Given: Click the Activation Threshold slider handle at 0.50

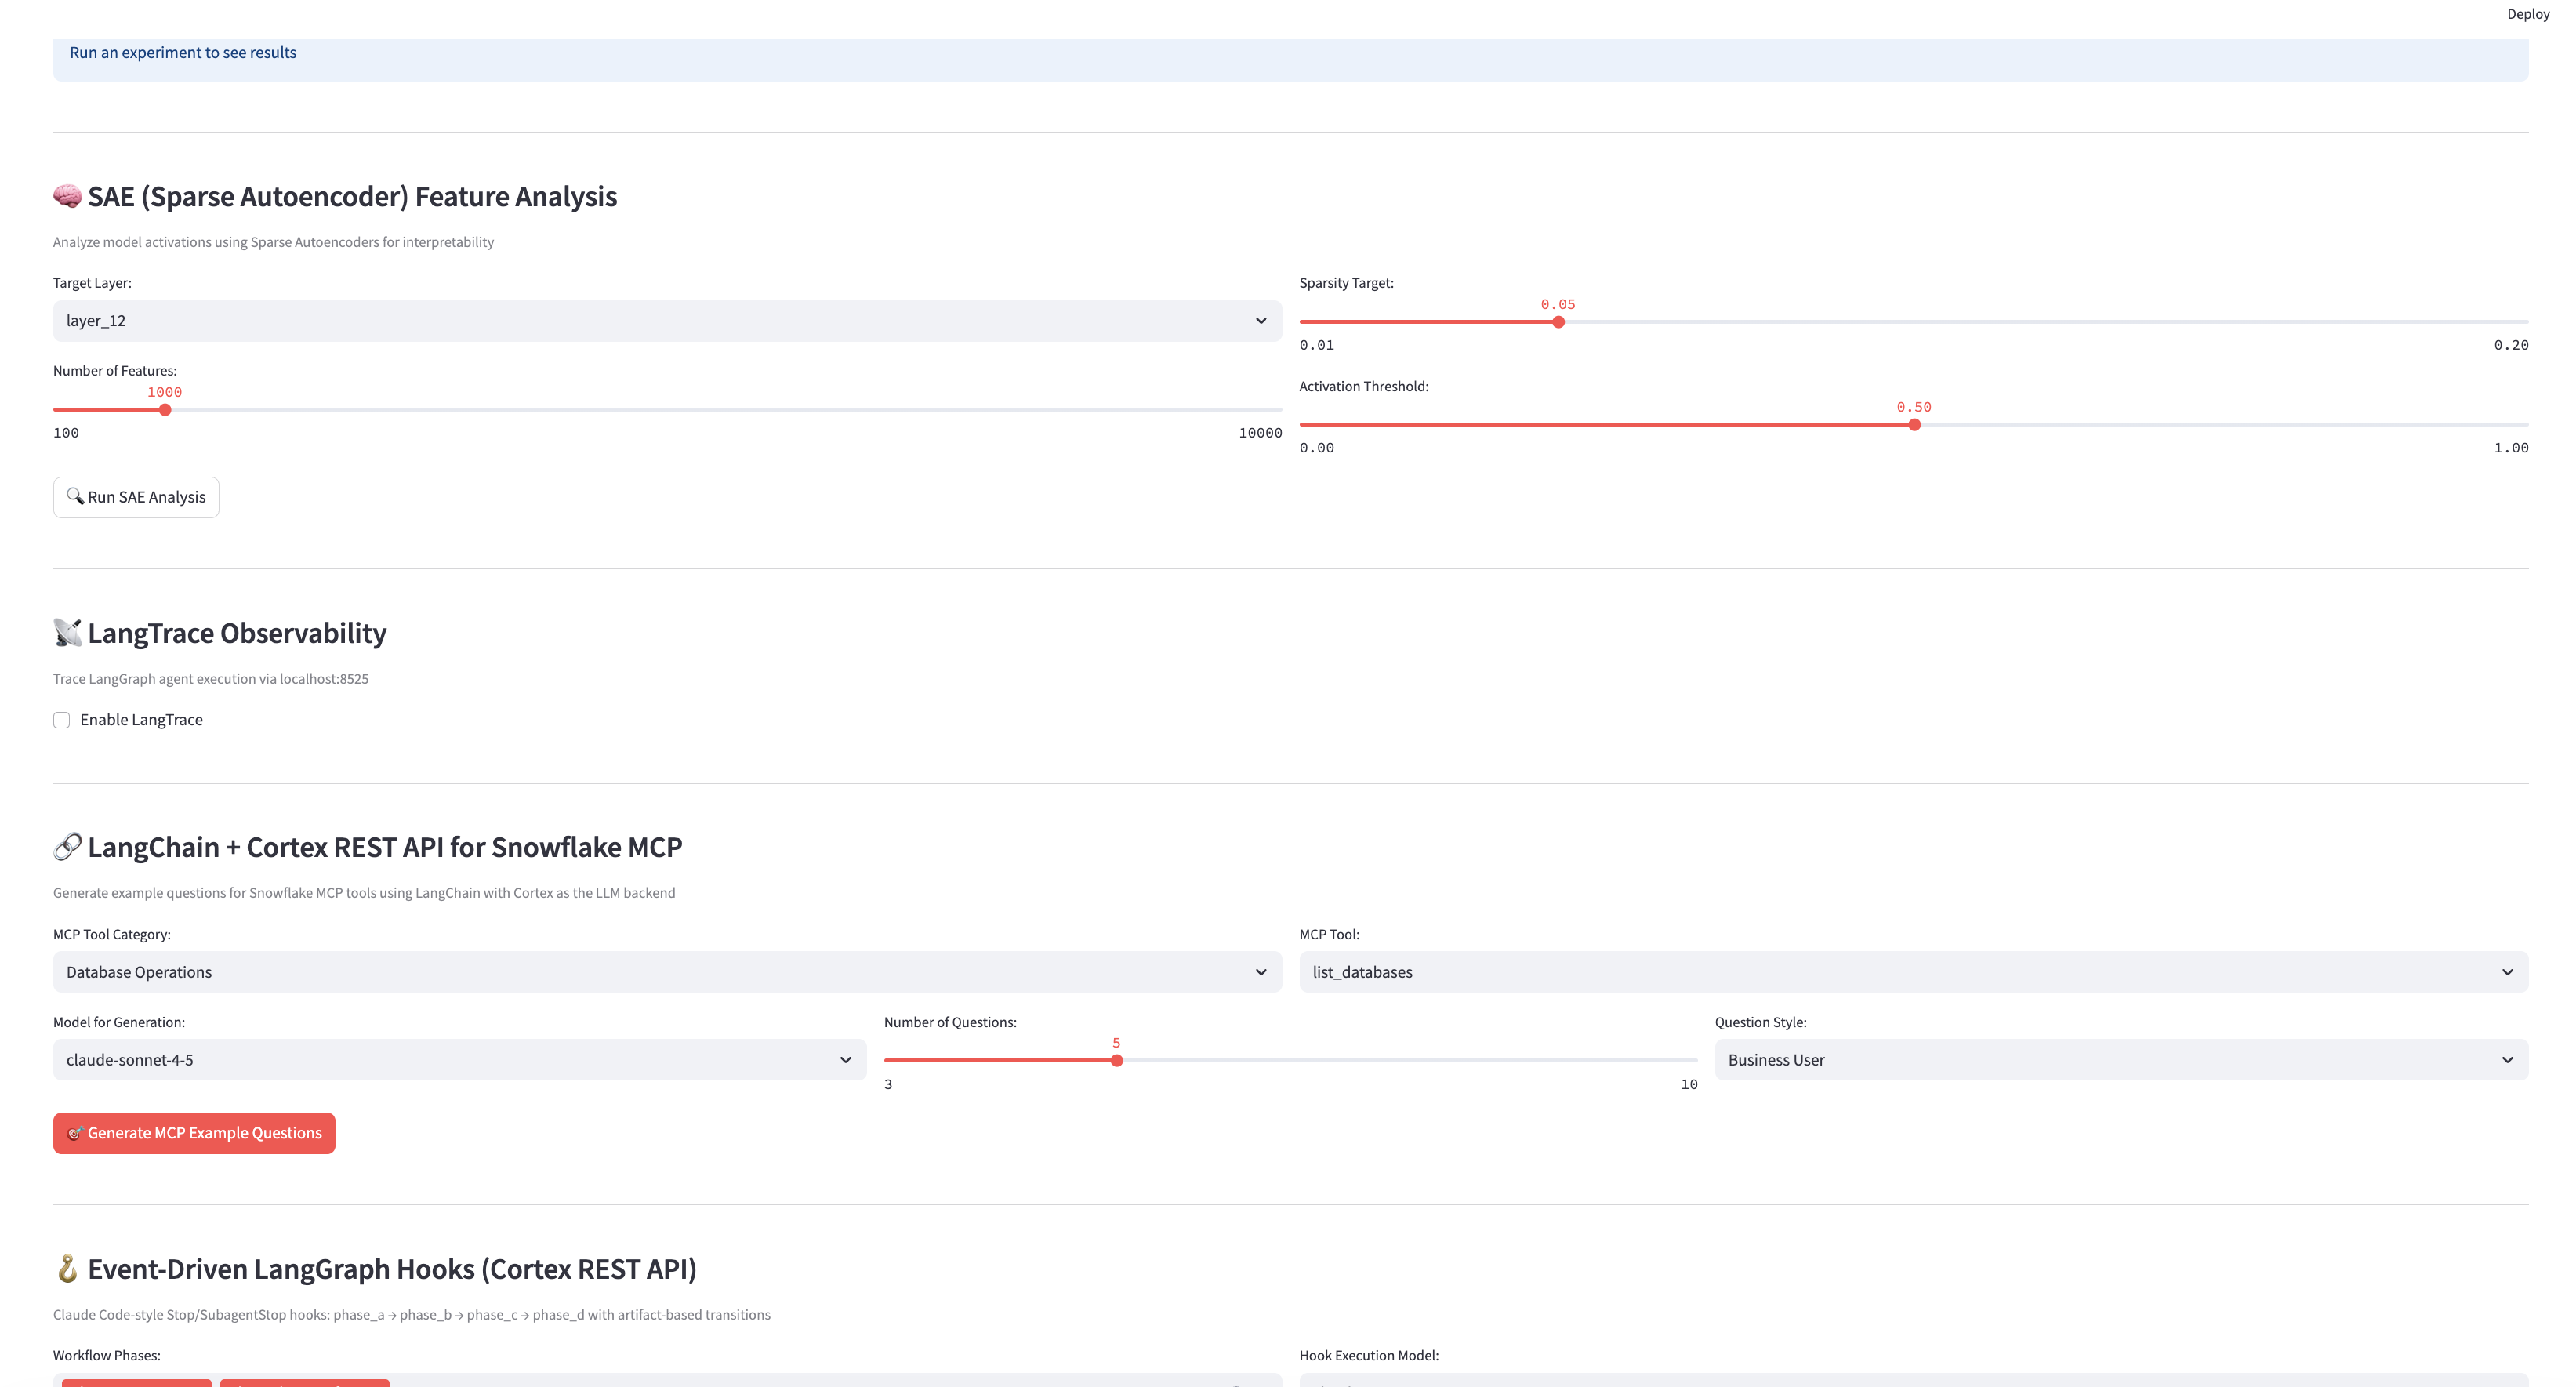Looking at the screenshot, I should (x=1915, y=424).
